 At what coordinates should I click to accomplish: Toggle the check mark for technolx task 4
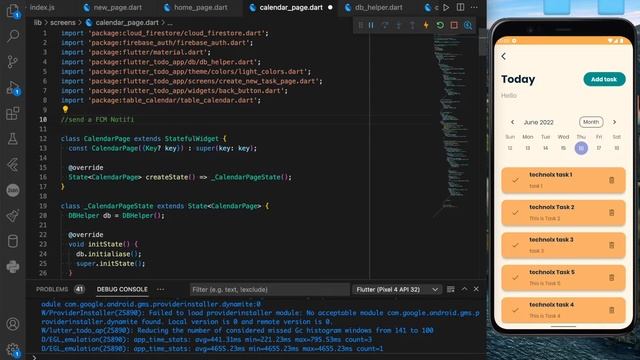click(x=515, y=310)
